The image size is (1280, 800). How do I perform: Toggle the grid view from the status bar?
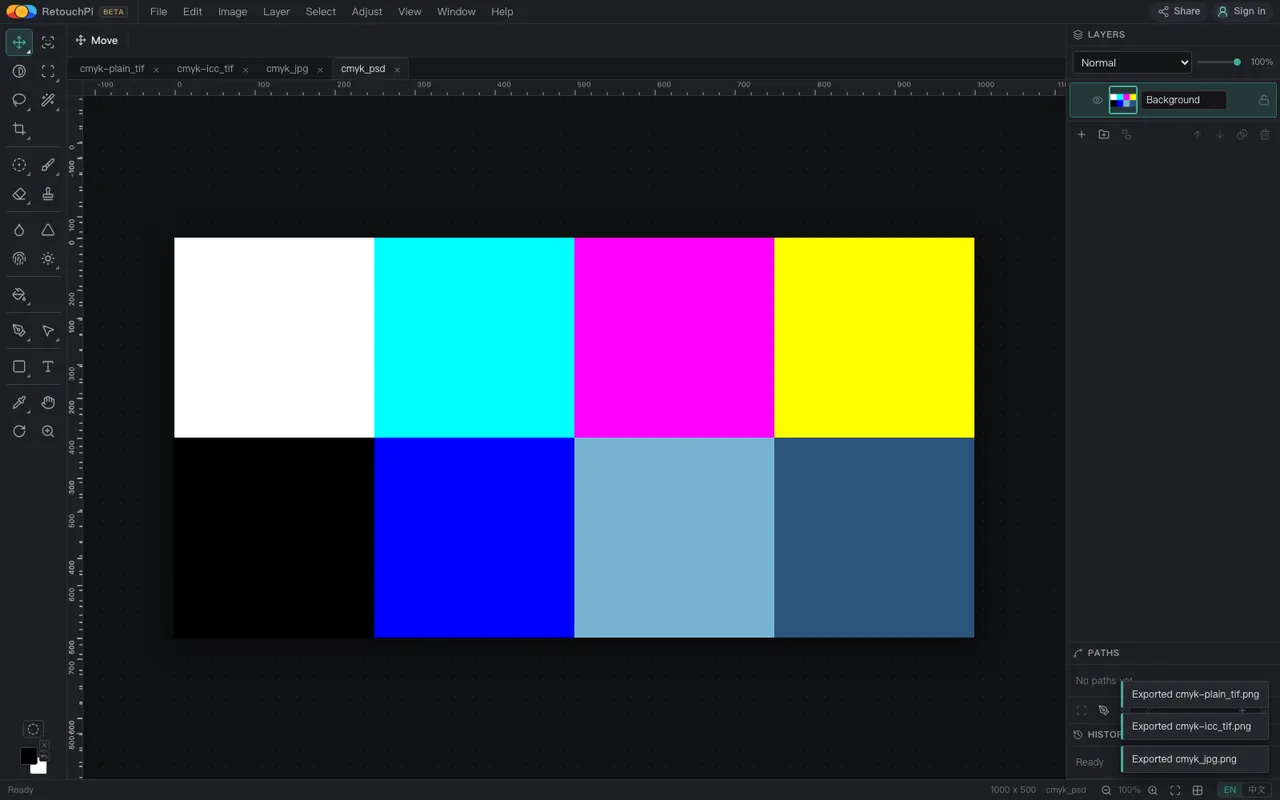click(x=1198, y=790)
